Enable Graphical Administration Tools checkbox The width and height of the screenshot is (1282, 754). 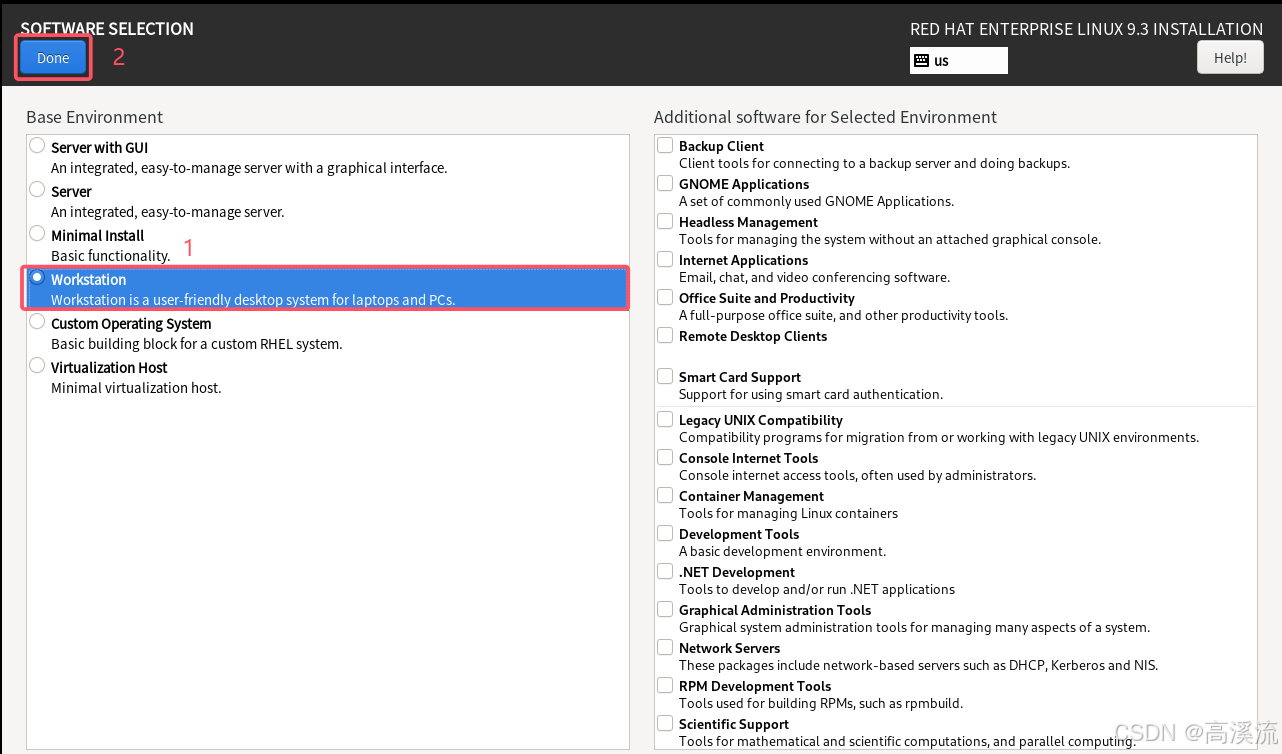[x=665, y=609]
